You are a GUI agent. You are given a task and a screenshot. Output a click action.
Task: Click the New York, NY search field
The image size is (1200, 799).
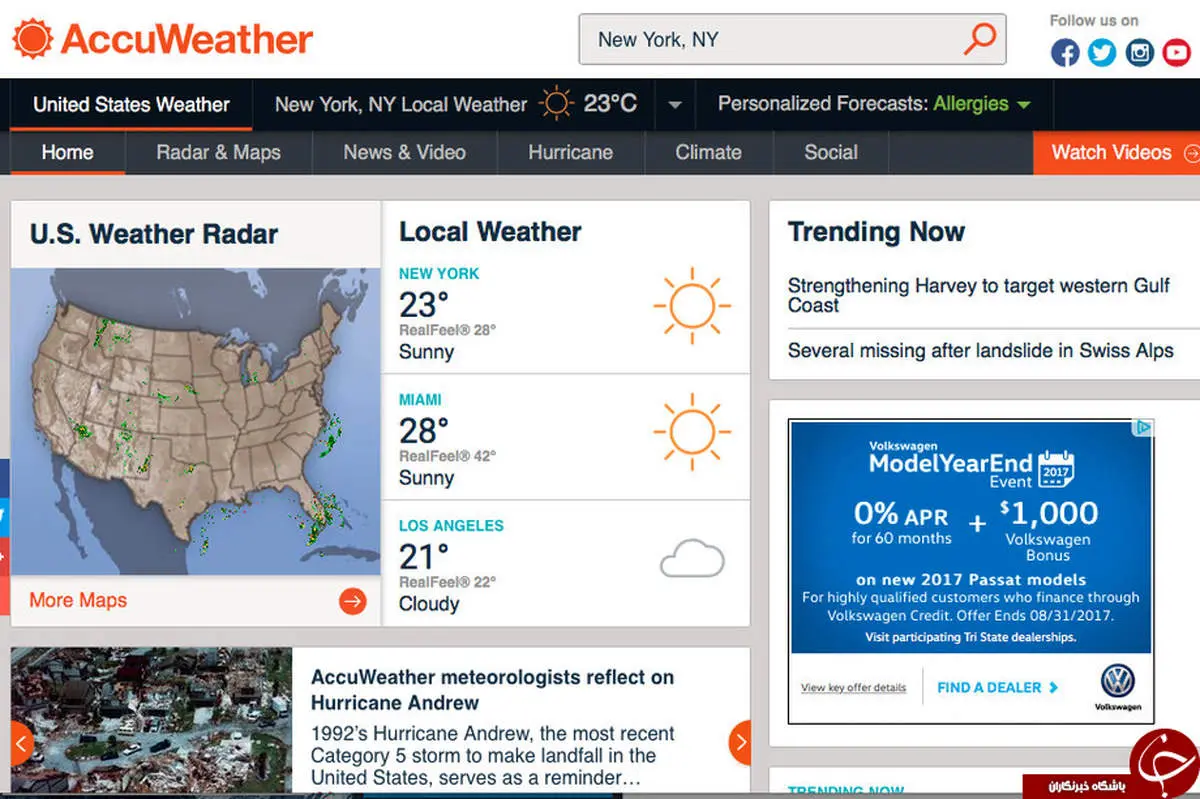tap(792, 40)
